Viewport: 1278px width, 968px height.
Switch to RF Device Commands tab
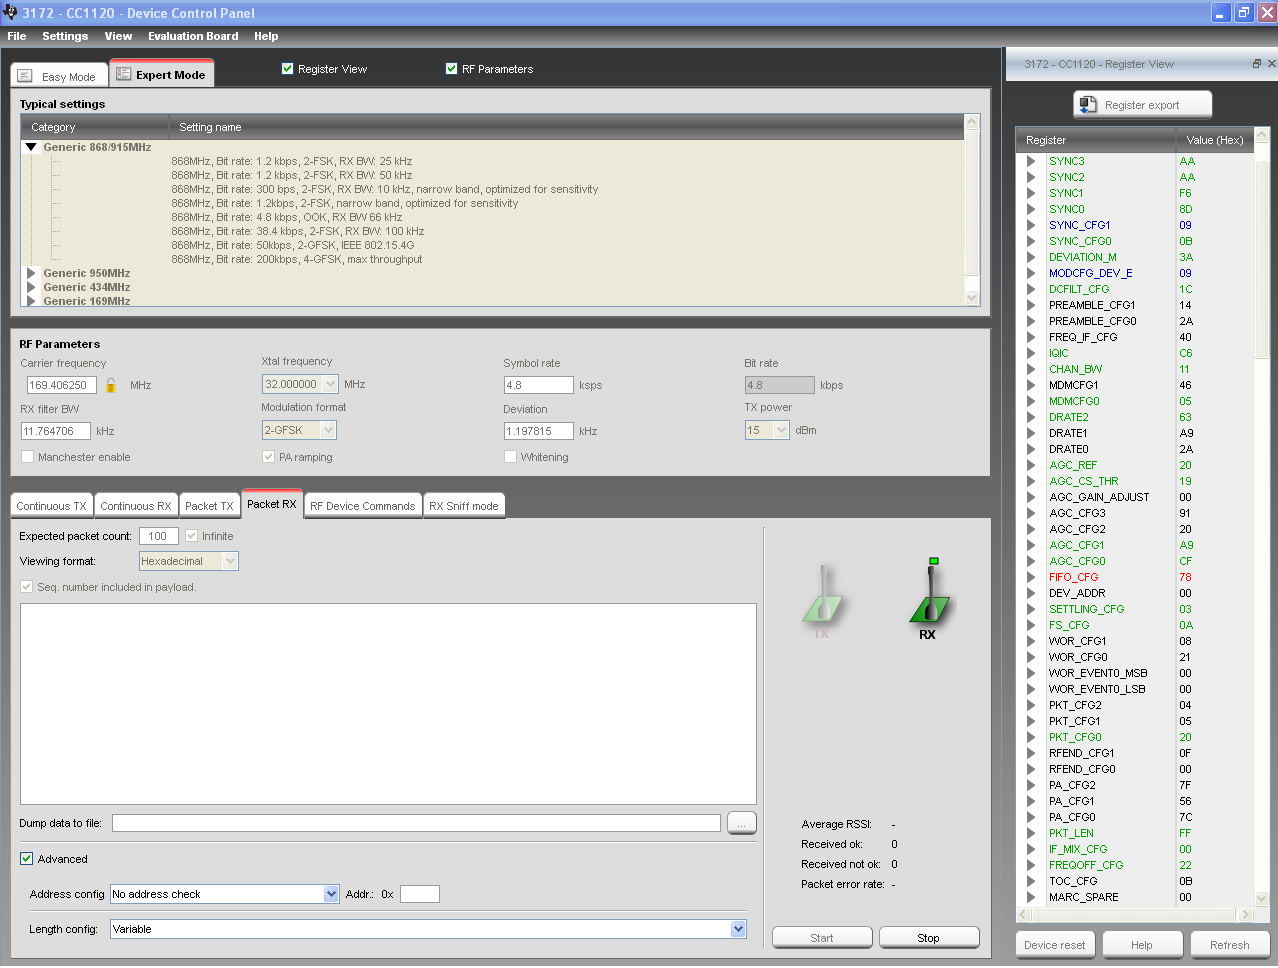pos(362,506)
